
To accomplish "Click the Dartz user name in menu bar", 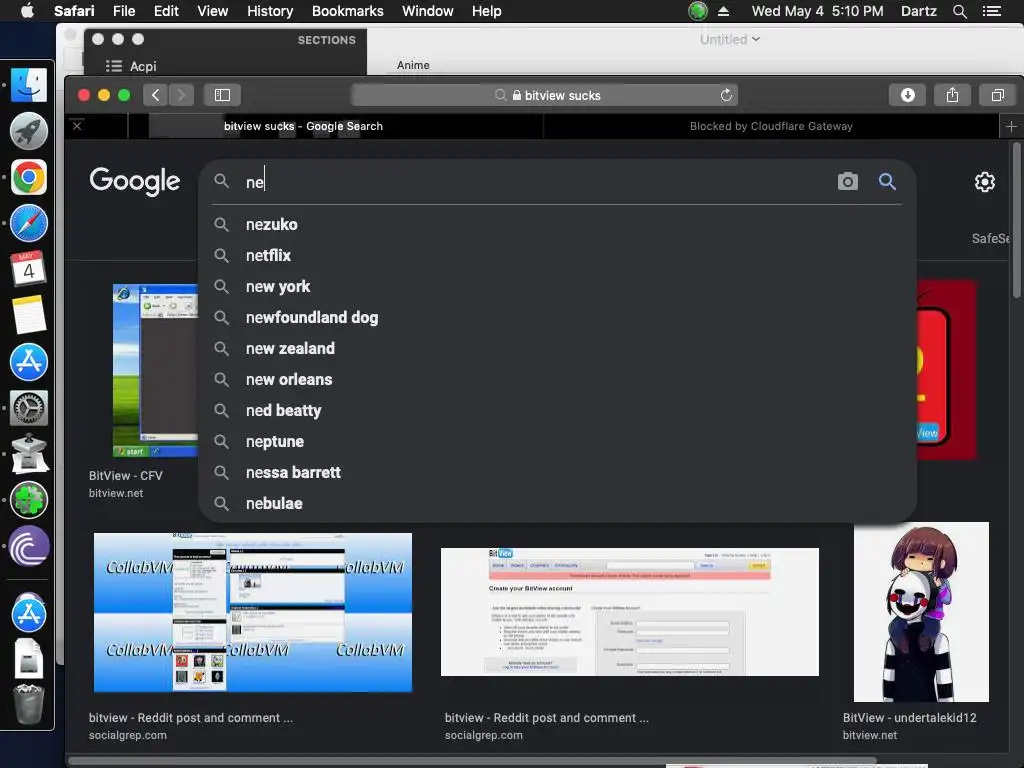I will click(918, 11).
